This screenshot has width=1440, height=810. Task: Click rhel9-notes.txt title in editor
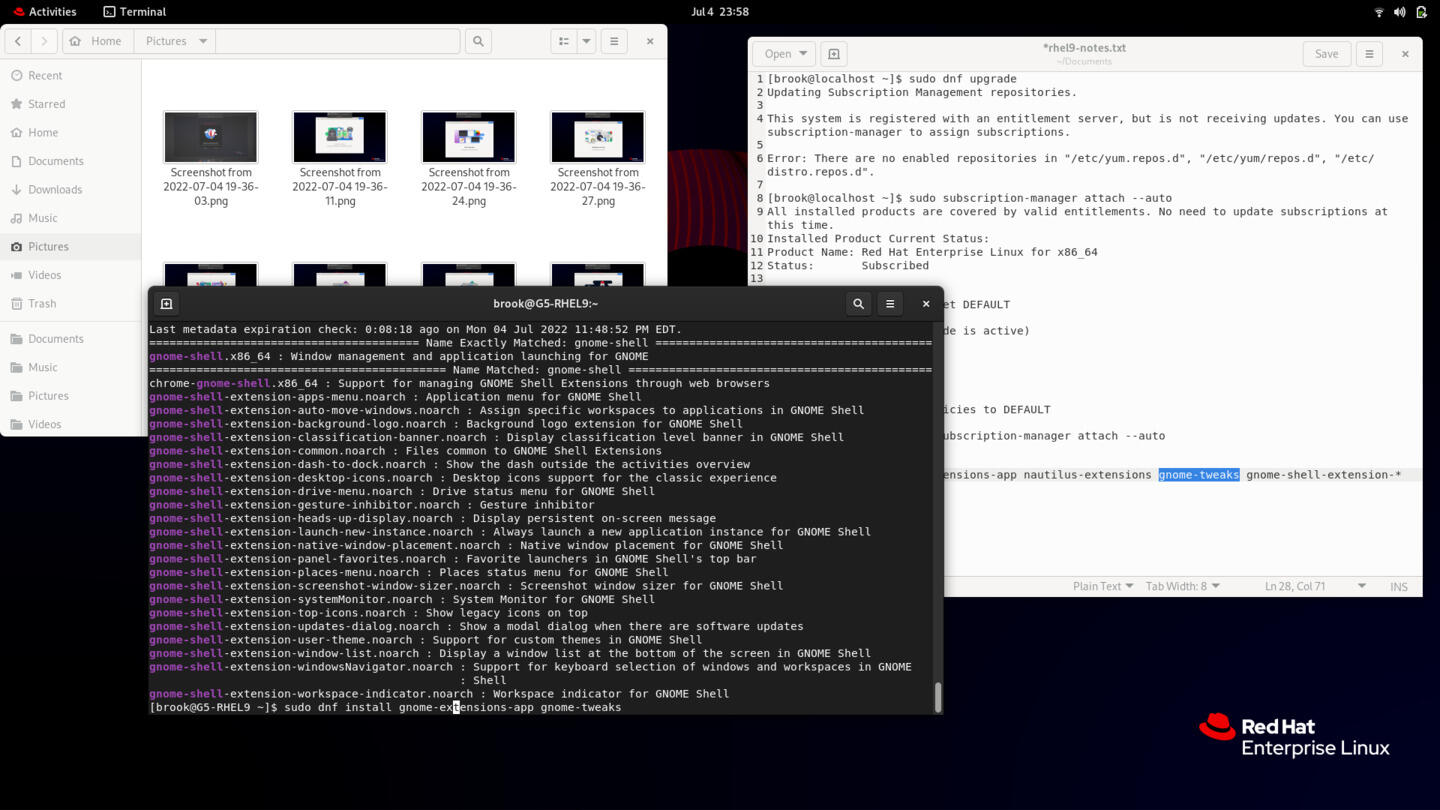click(x=1084, y=48)
